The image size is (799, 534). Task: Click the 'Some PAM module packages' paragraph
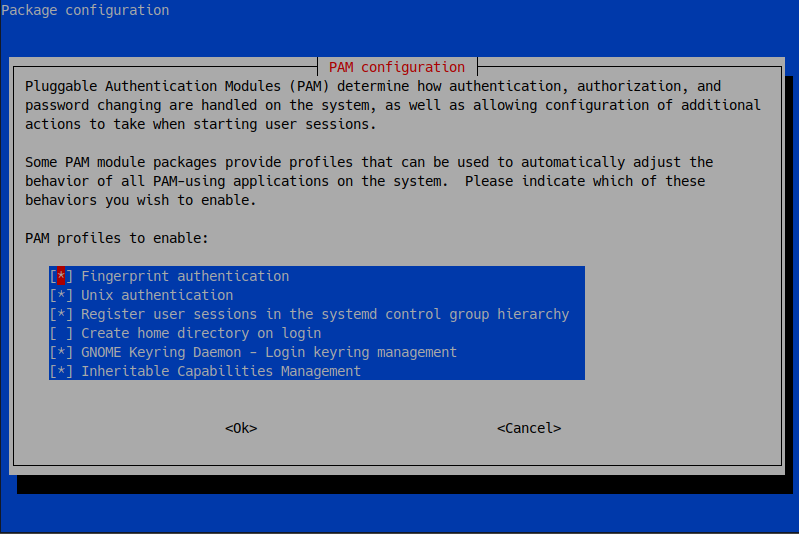[x=368, y=181]
